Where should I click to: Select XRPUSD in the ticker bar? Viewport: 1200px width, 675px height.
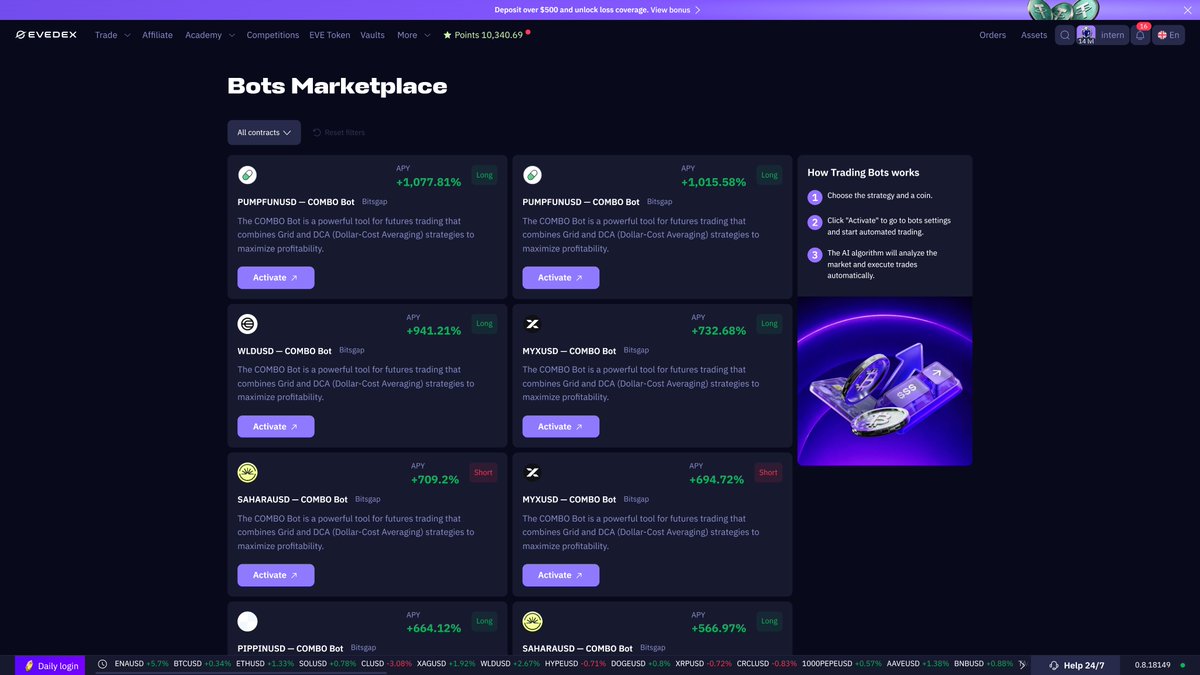(x=703, y=665)
